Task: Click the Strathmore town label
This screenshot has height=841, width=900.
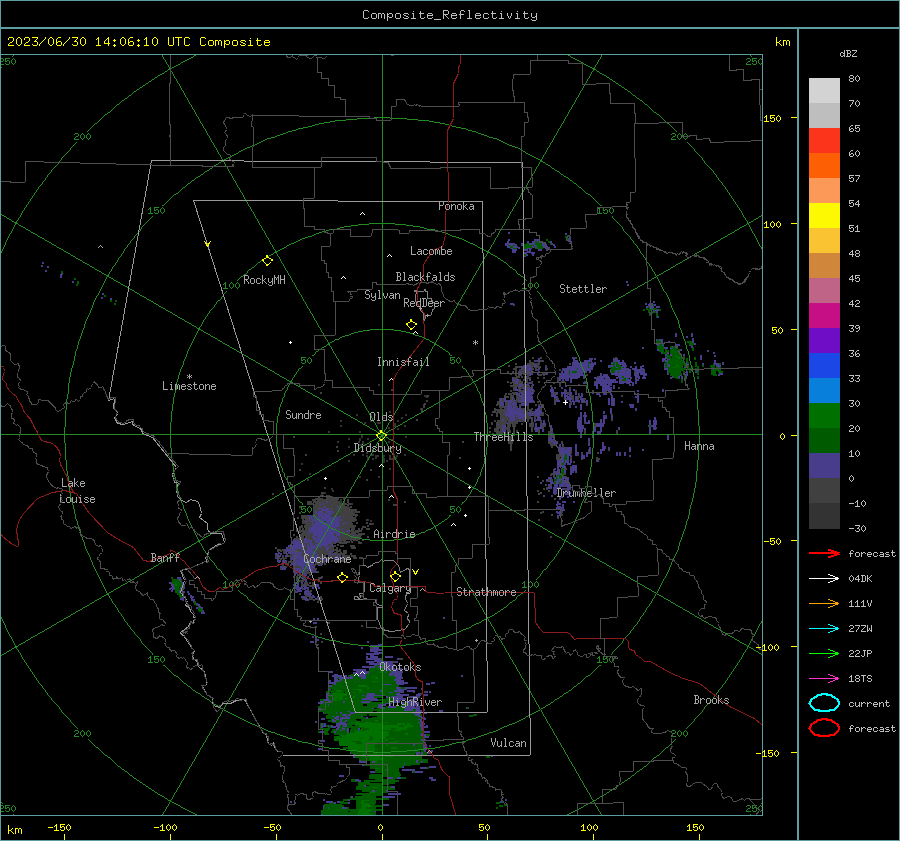Action: pos(486,592)
